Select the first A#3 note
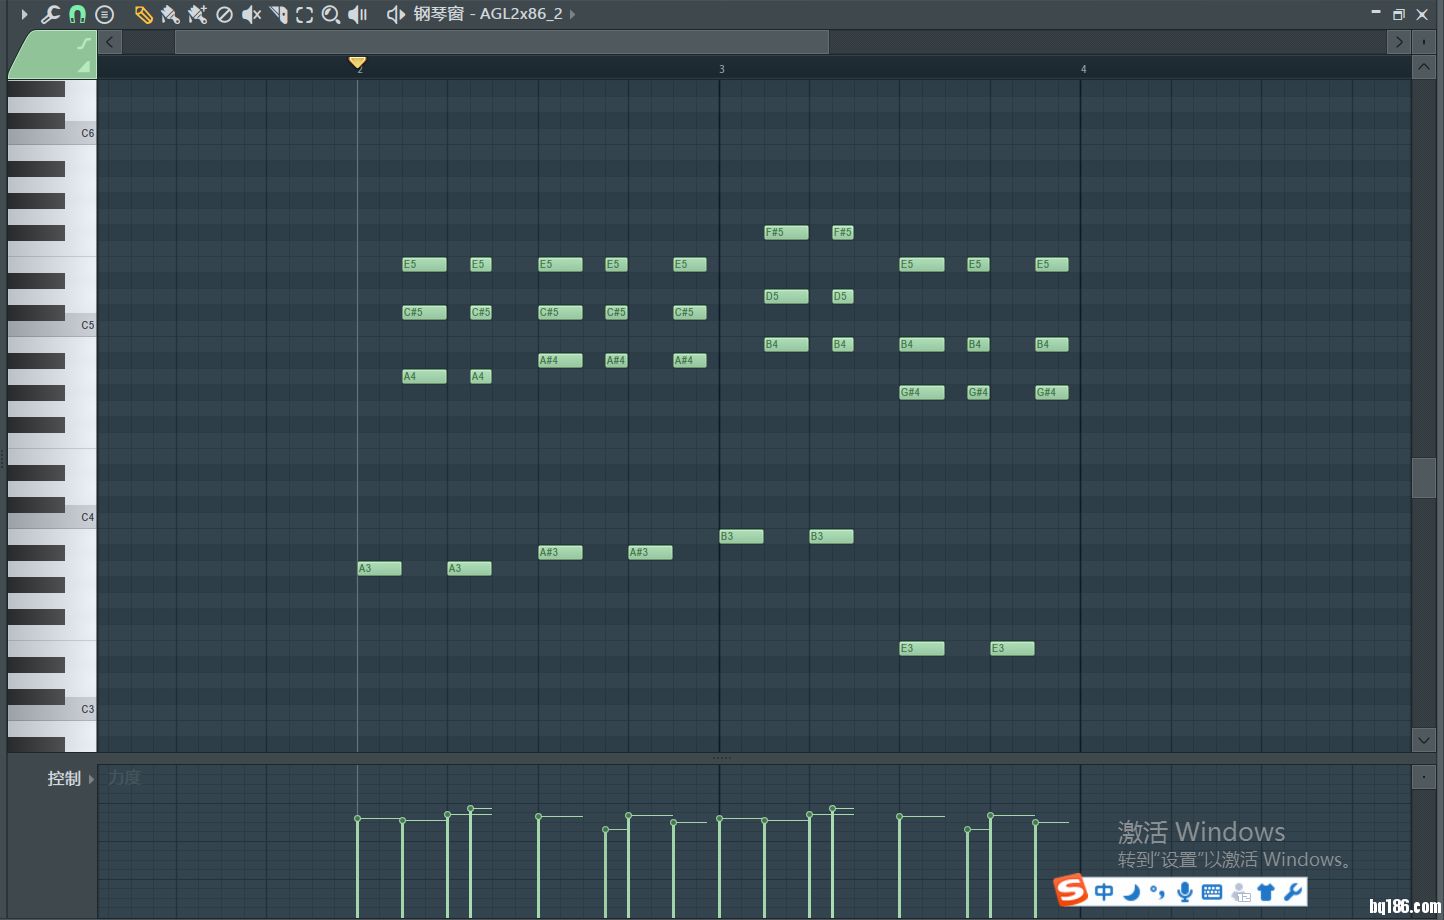This screenshot has width=1444, height=920. tap(560, 552)
